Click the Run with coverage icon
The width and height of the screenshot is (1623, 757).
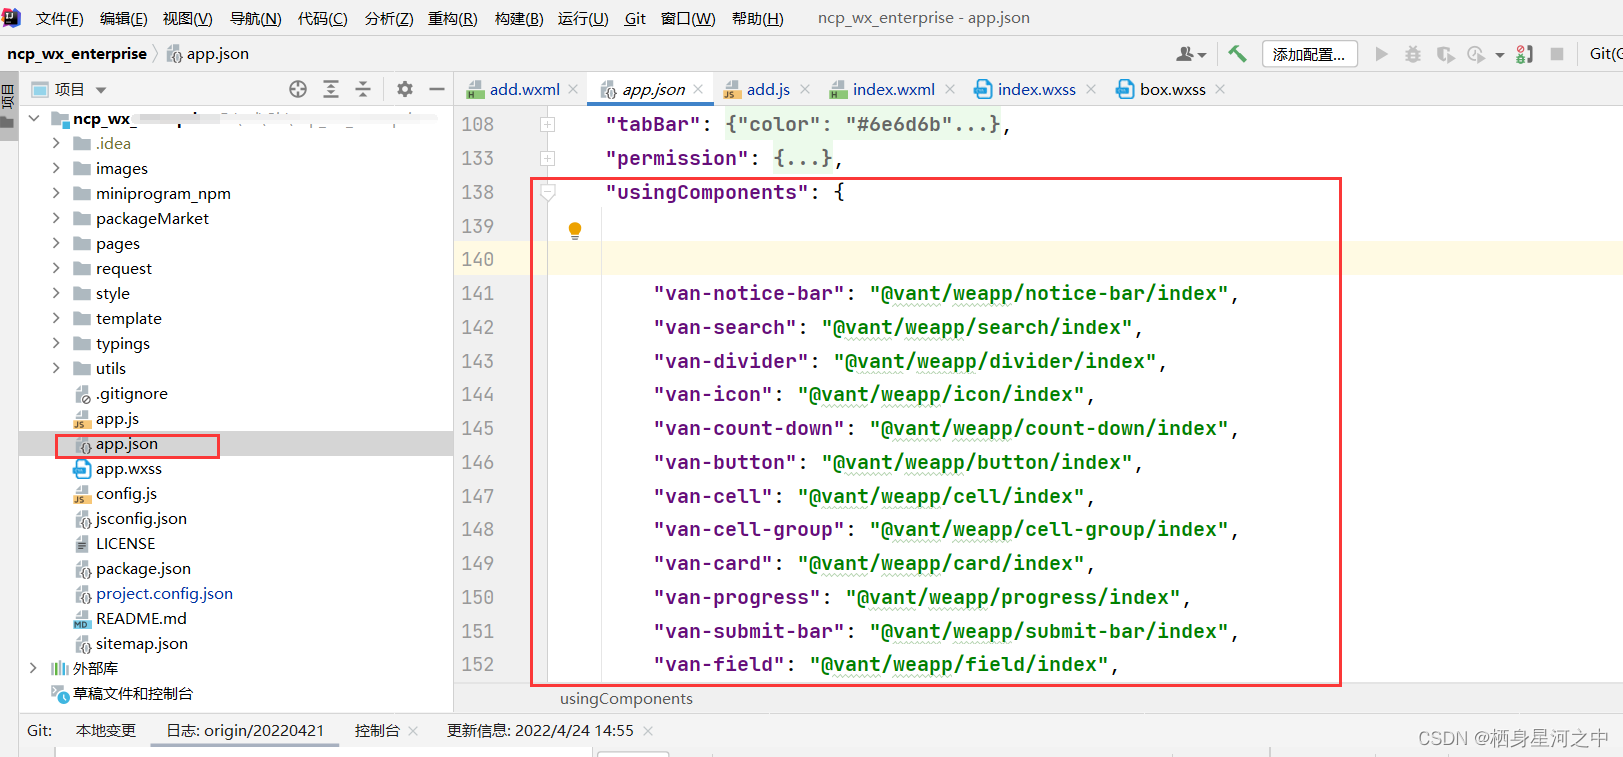tap(1445, 54)
